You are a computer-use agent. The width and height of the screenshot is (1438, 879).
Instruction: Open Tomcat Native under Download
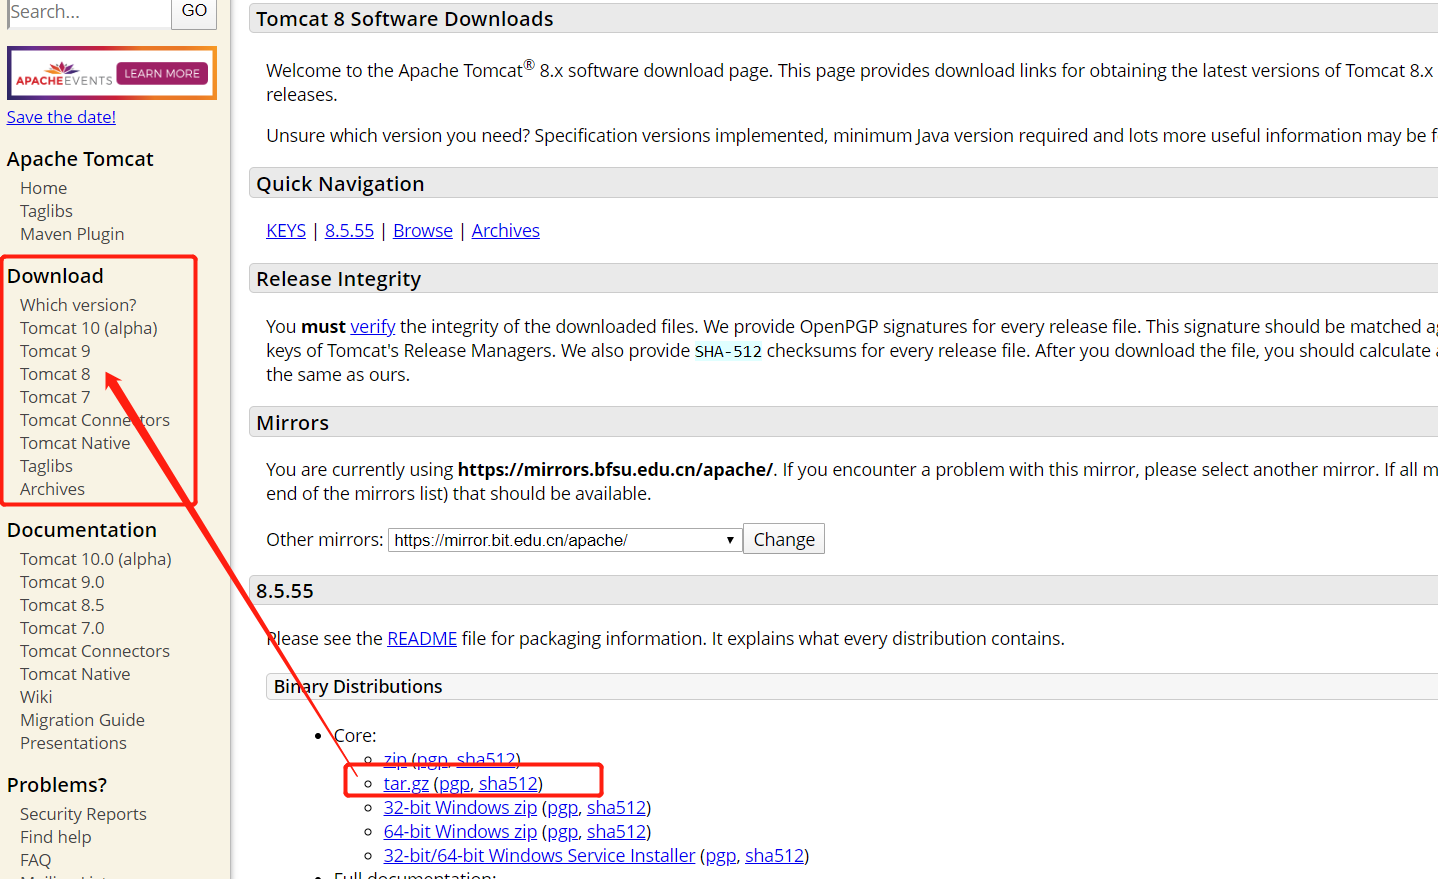[x=75, y=443]
